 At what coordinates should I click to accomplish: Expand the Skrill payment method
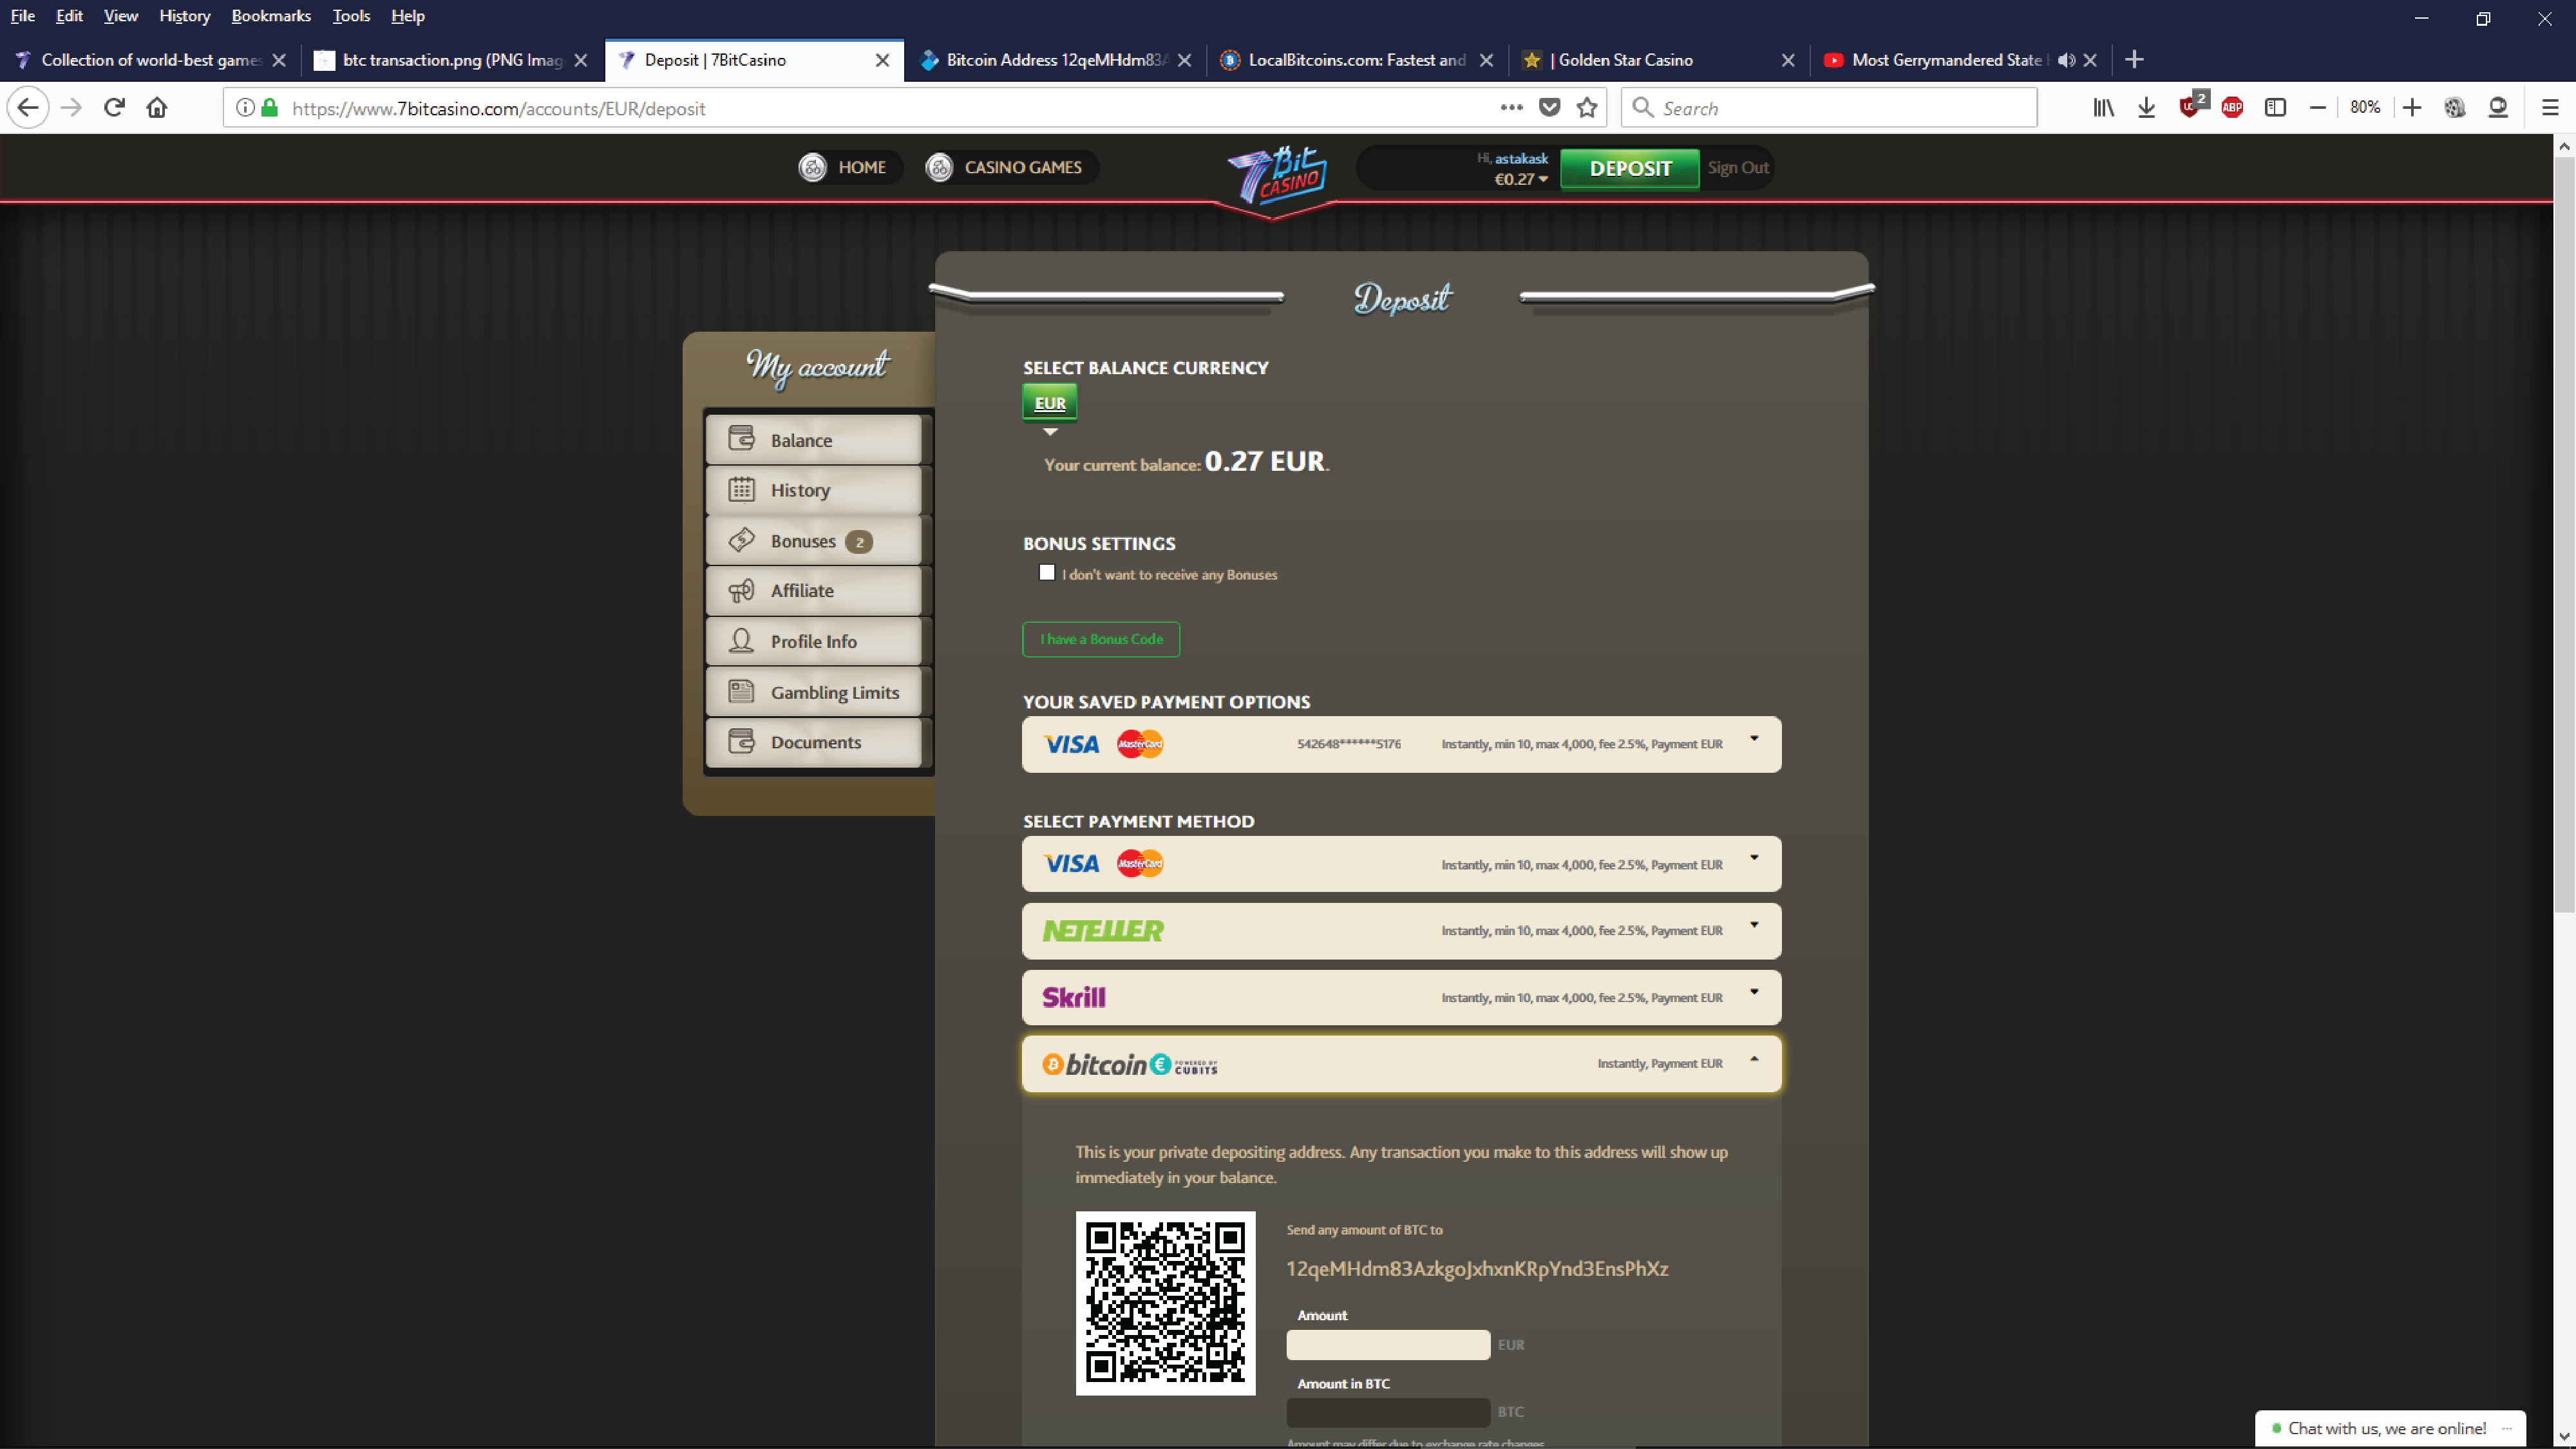[x=1402, y=997]
